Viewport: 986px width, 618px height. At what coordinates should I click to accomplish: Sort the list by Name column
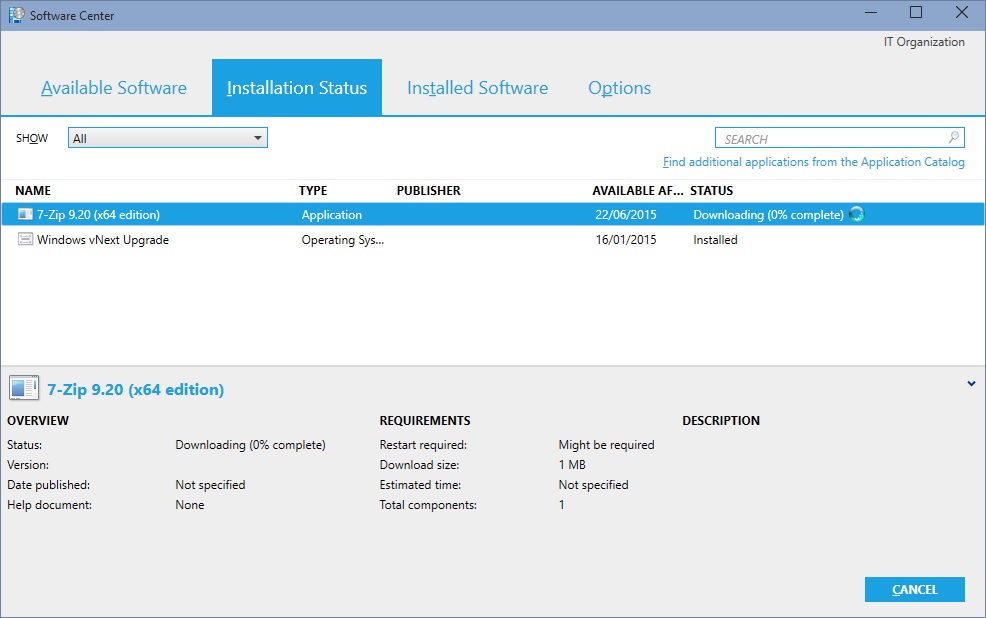(33, 190)
